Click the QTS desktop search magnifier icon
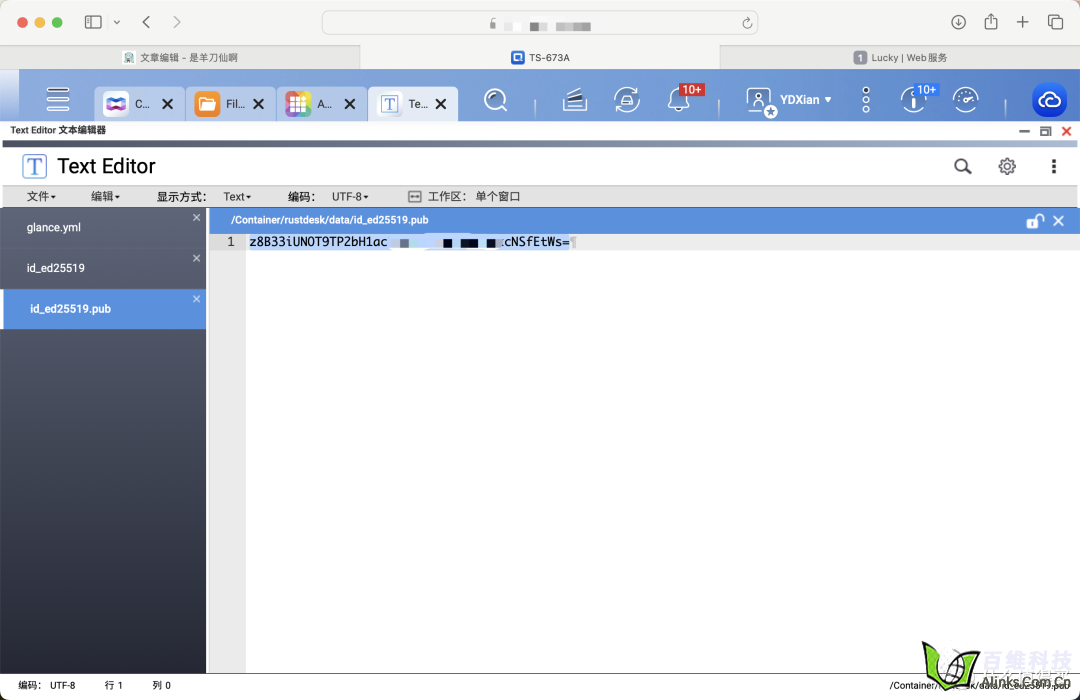Screen dimensions: 1080x700 pyautogui.click(x=495, y=100)
